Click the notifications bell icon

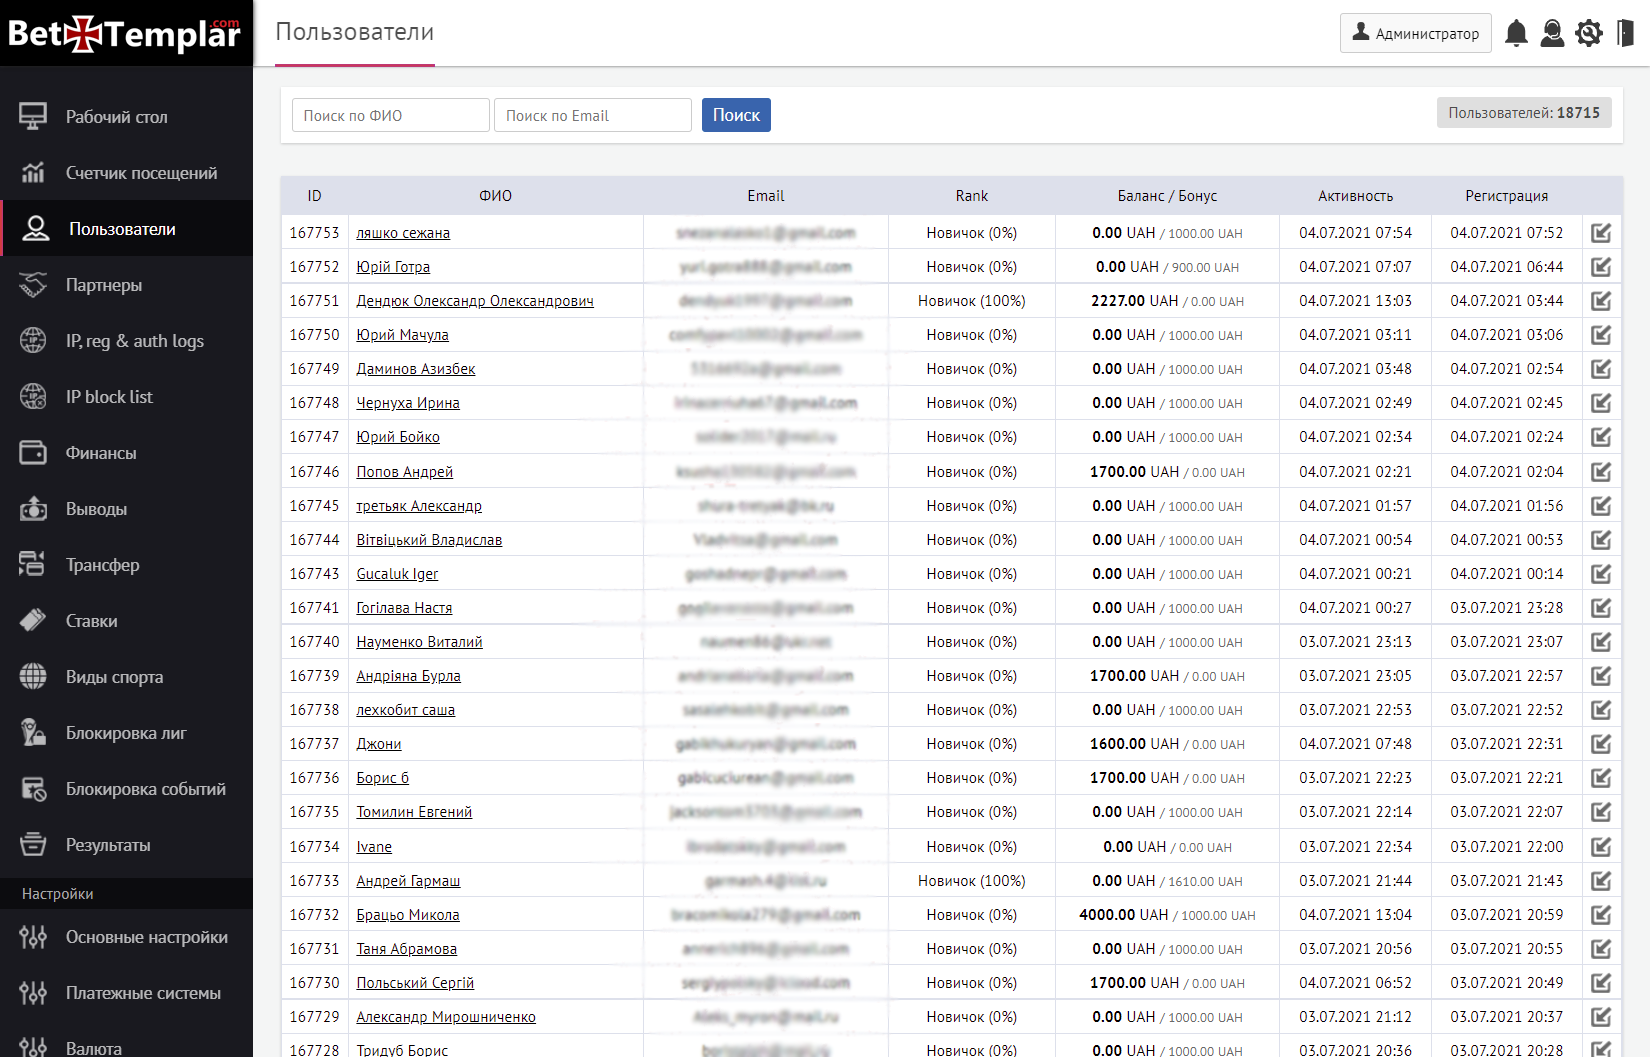point(1516,33)
